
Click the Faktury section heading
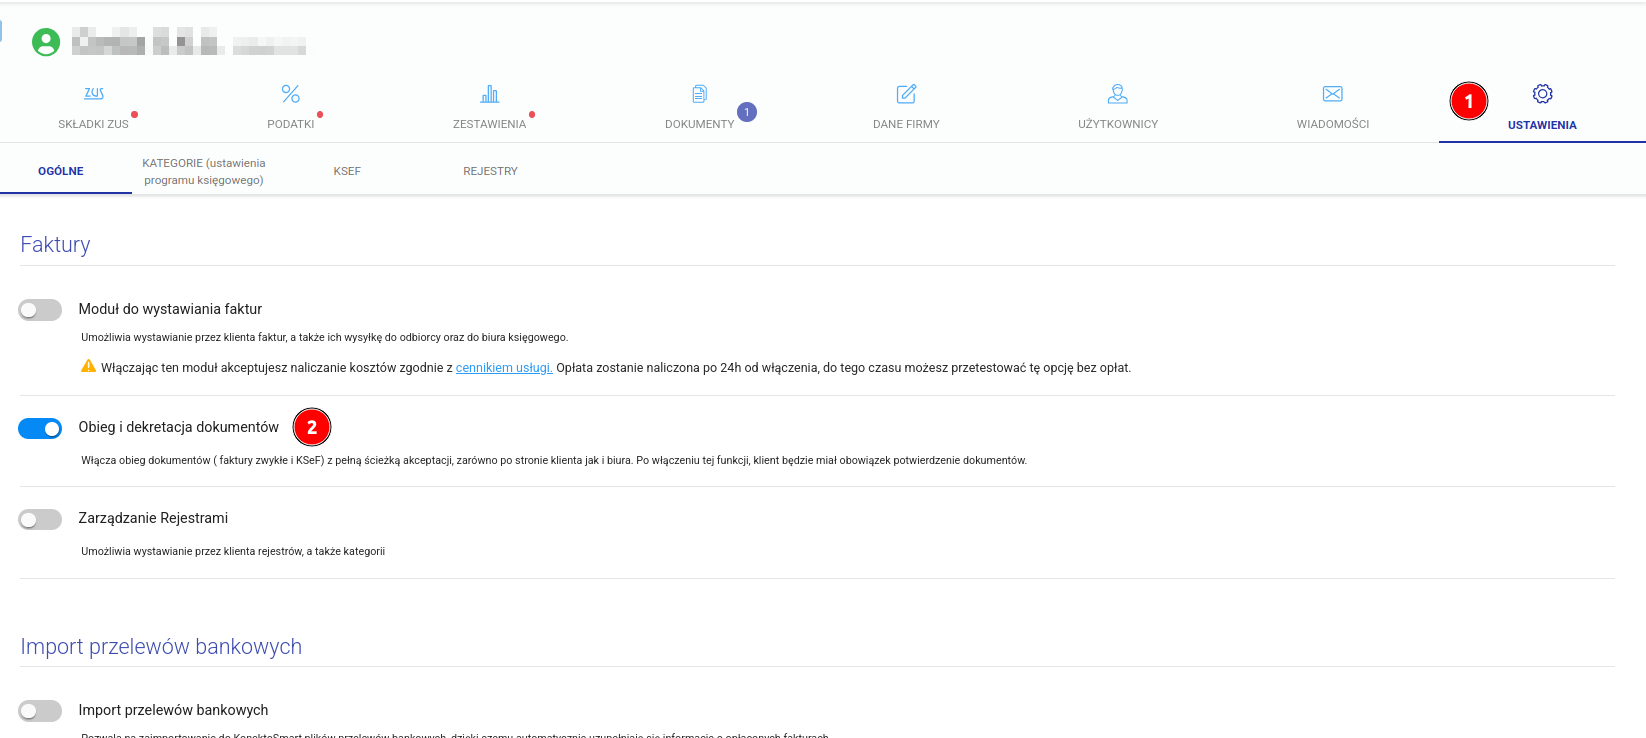[55, 245]
